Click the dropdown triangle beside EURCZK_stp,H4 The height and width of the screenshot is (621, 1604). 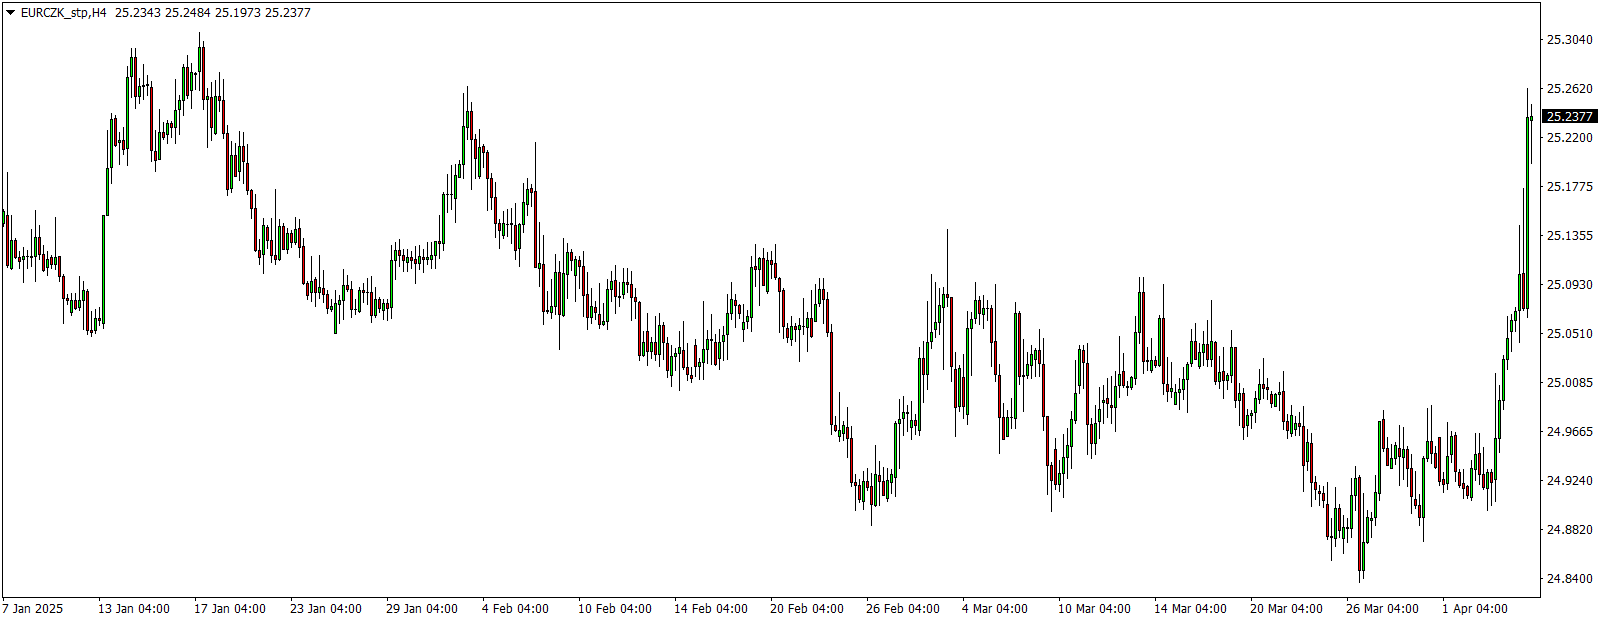[x=10, y=13]
